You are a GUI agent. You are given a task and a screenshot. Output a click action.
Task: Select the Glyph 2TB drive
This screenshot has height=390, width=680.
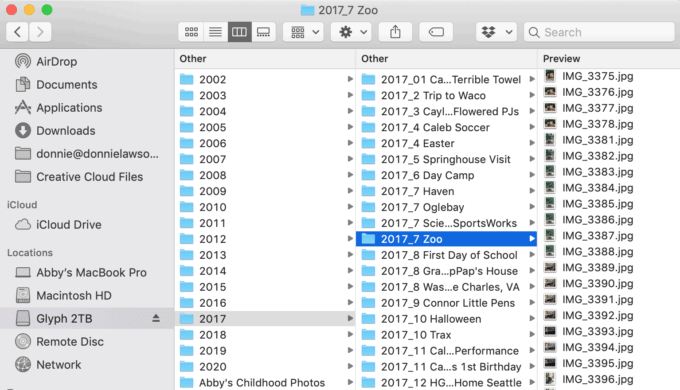pyautogui.click(x=87, y=318)
